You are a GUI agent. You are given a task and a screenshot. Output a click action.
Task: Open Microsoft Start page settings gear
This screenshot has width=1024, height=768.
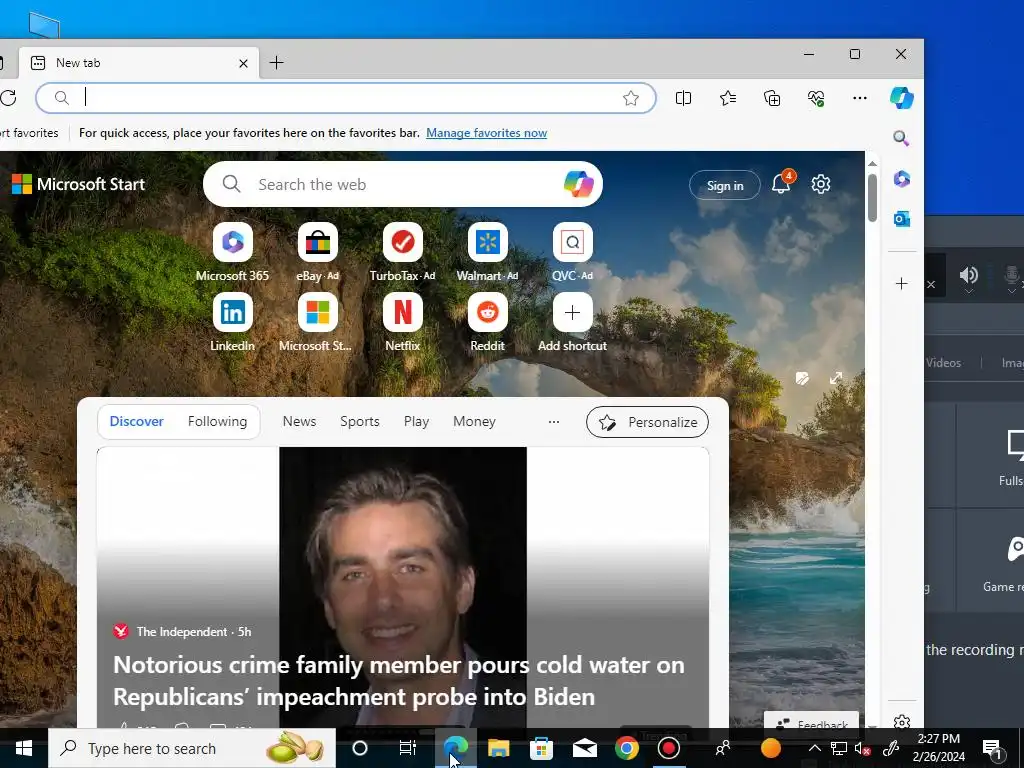click(821, 184)
